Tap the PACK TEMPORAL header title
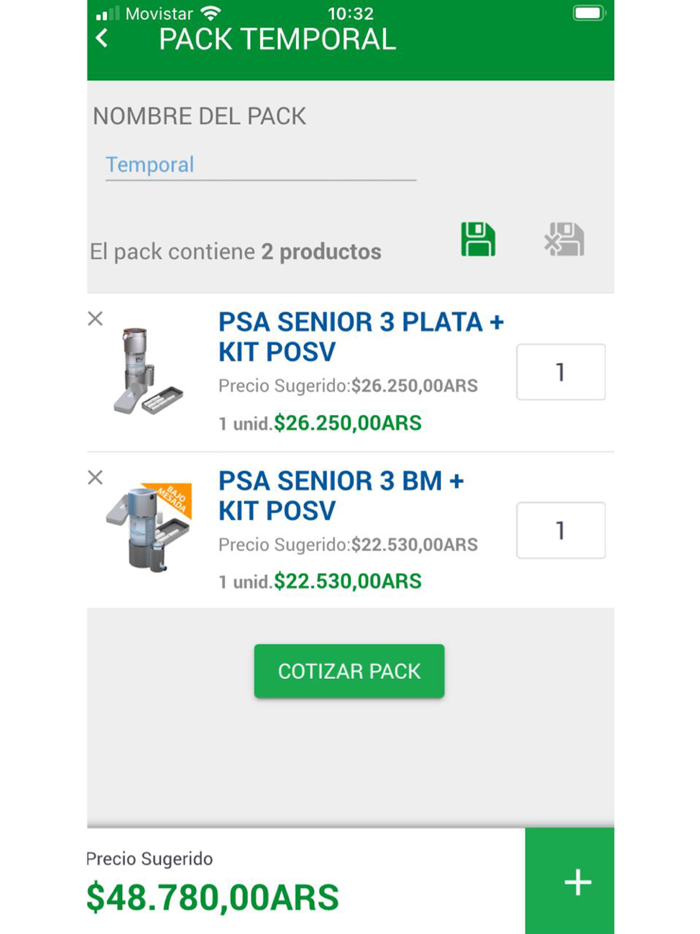This screenshot has width=700, height=934. (276, 40)
